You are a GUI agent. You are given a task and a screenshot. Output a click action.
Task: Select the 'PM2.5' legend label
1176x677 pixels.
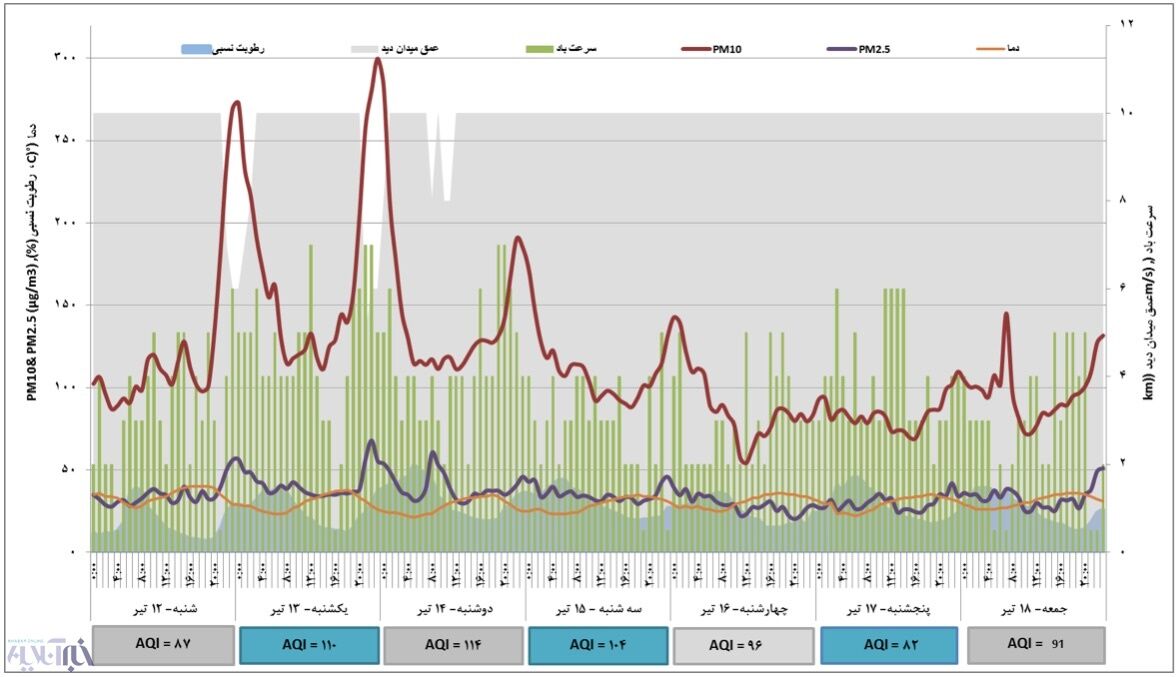pyautogui.click(x=874, y=49)
